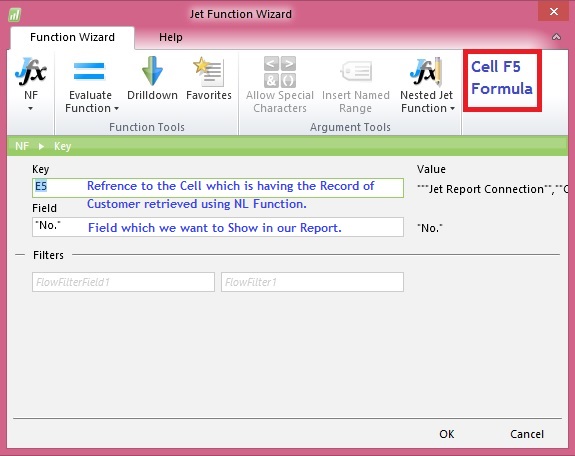Screen dimensions: 575x456
Task: Click the Jet app icon in title bar
Action: 15,15
